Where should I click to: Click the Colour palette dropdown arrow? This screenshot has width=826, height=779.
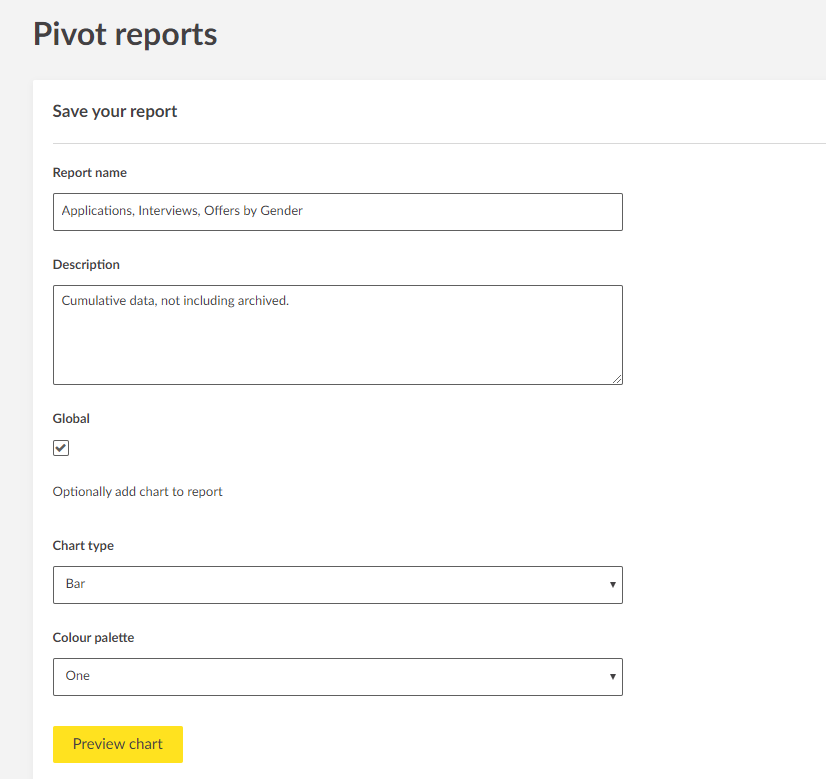(x=612, y=677)
